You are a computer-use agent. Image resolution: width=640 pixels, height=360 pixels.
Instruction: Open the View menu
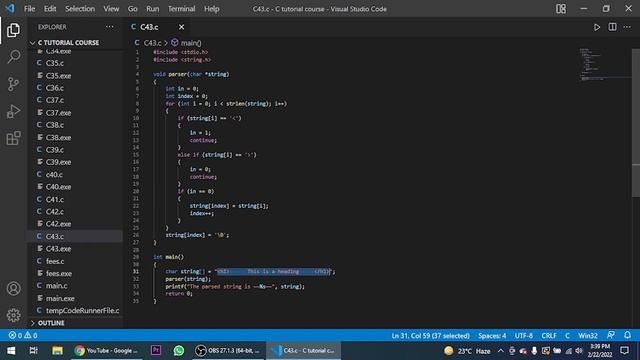click(111, 9)
